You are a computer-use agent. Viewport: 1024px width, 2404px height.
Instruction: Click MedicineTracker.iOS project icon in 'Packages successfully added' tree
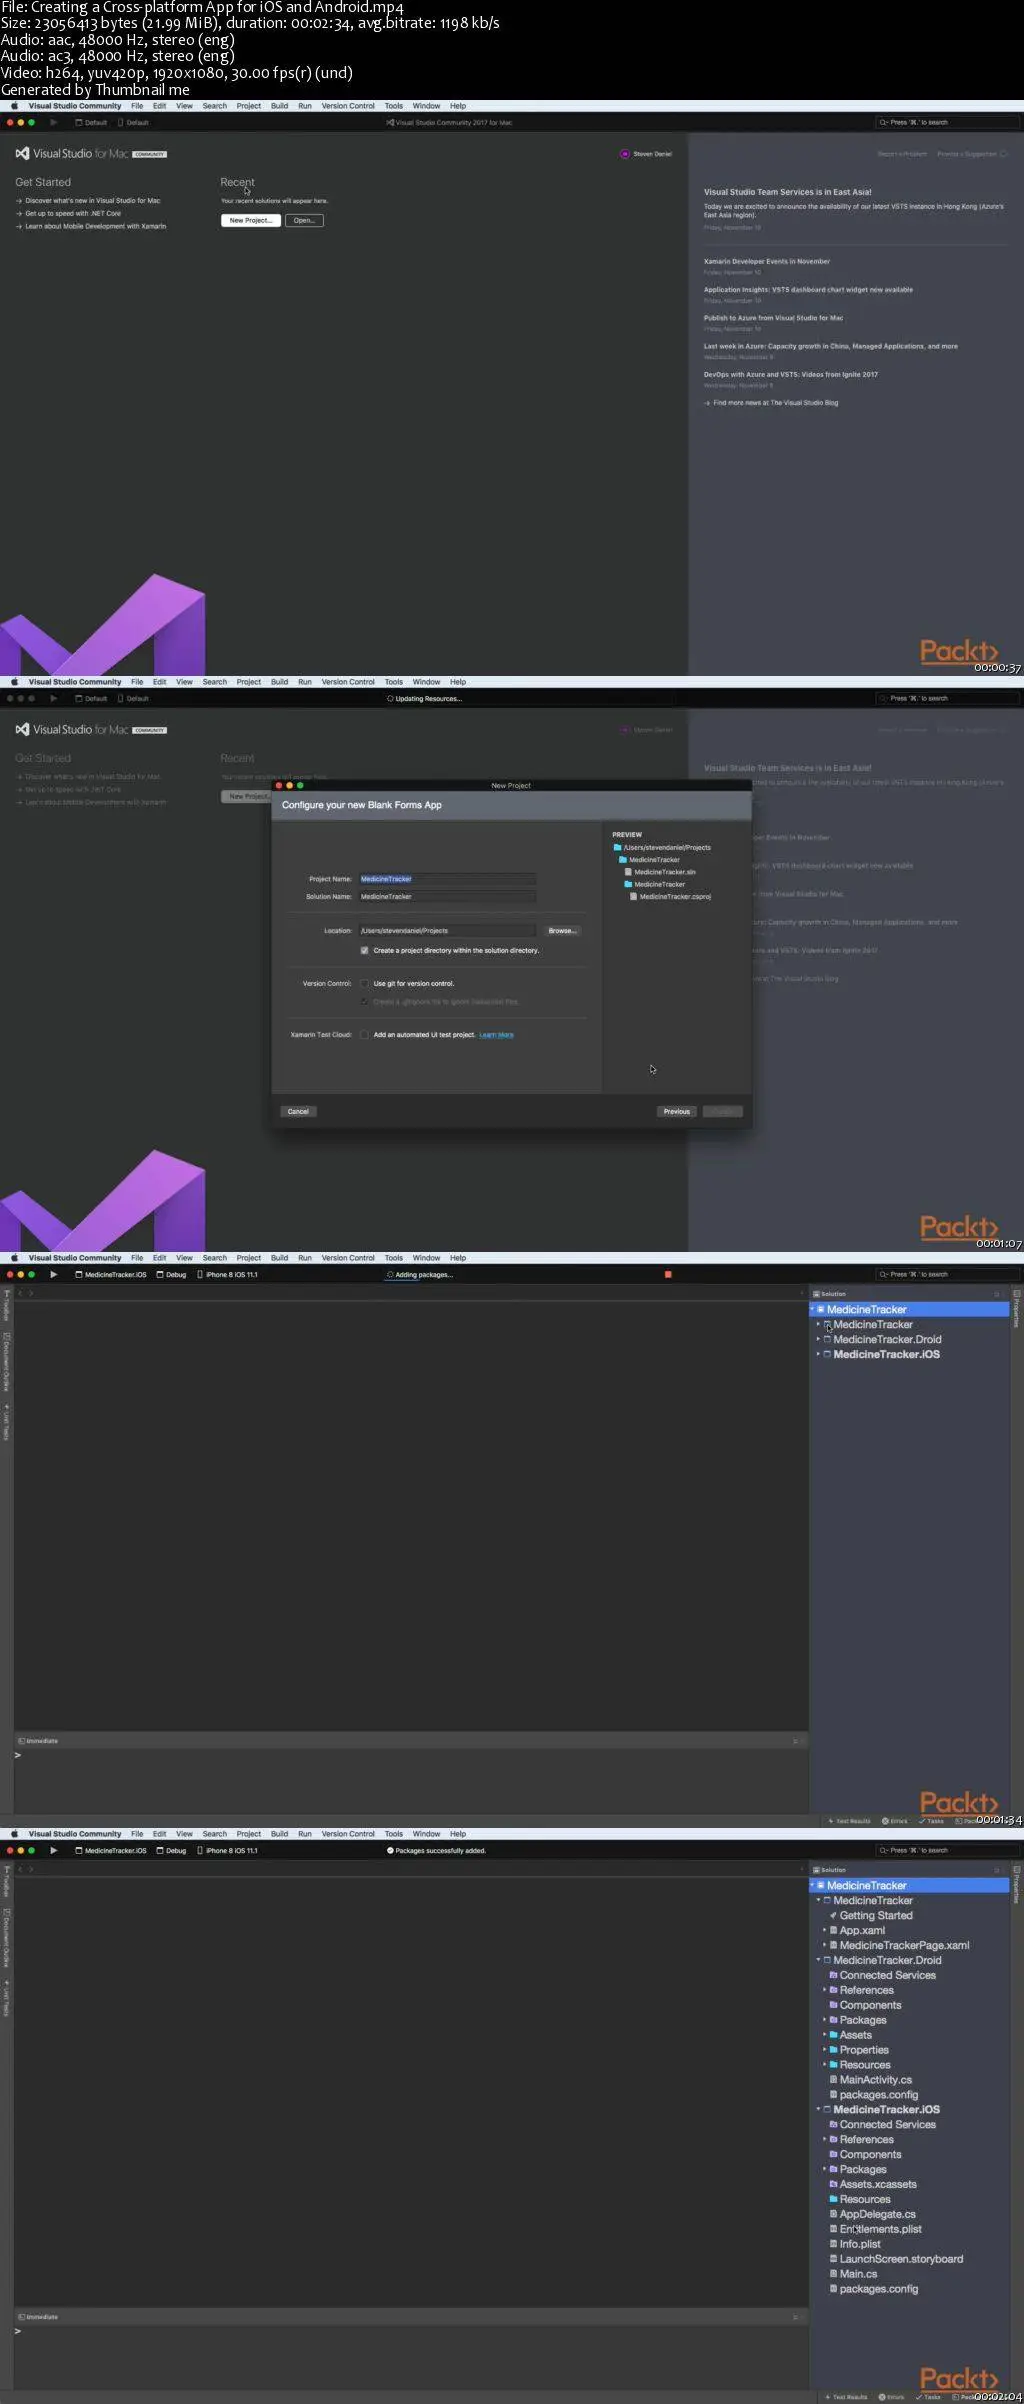[x=827, y=2109]
